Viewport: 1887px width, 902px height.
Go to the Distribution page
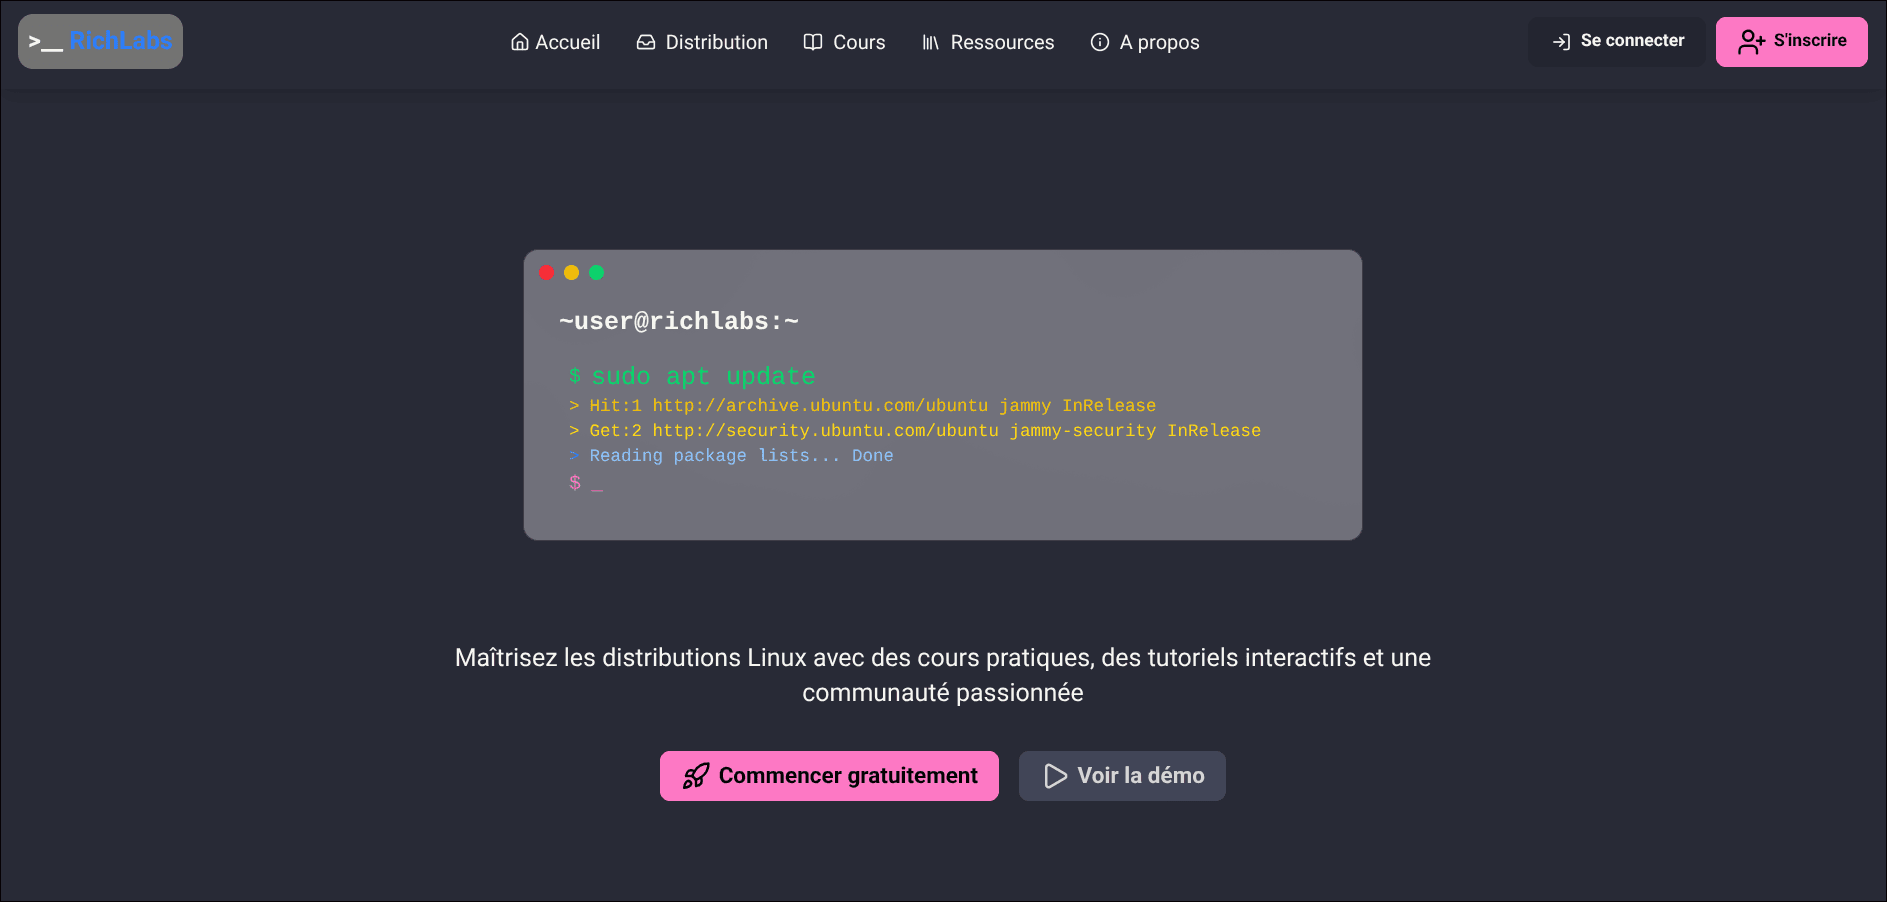coord(702,42)
